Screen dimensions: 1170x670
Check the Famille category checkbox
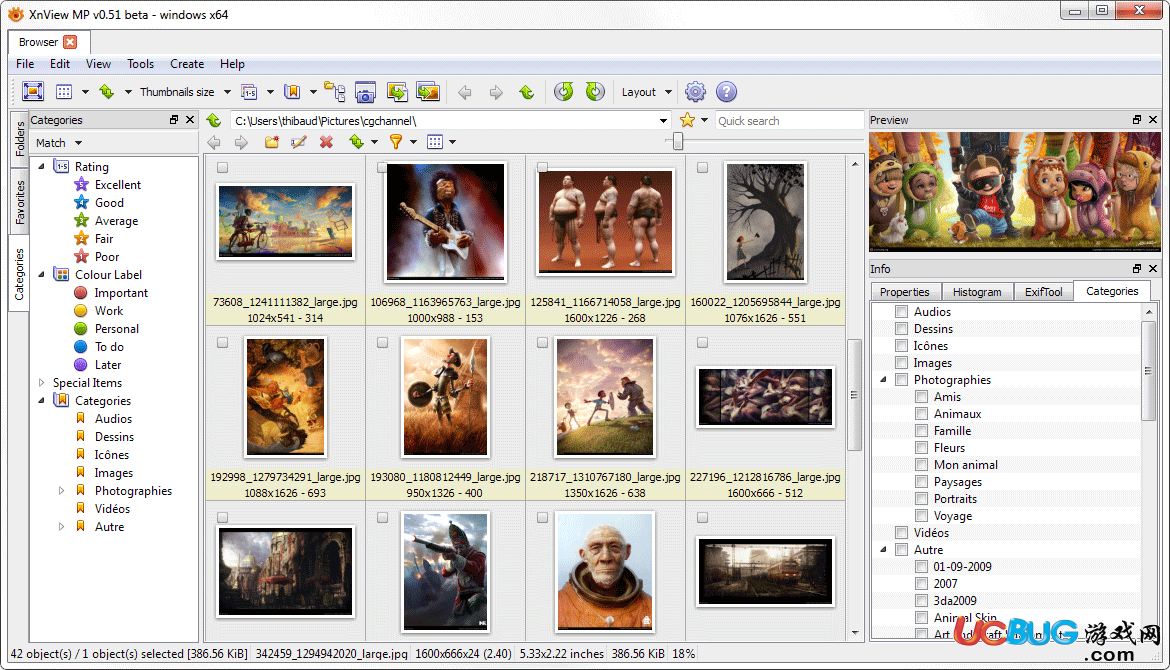point(922,431)
